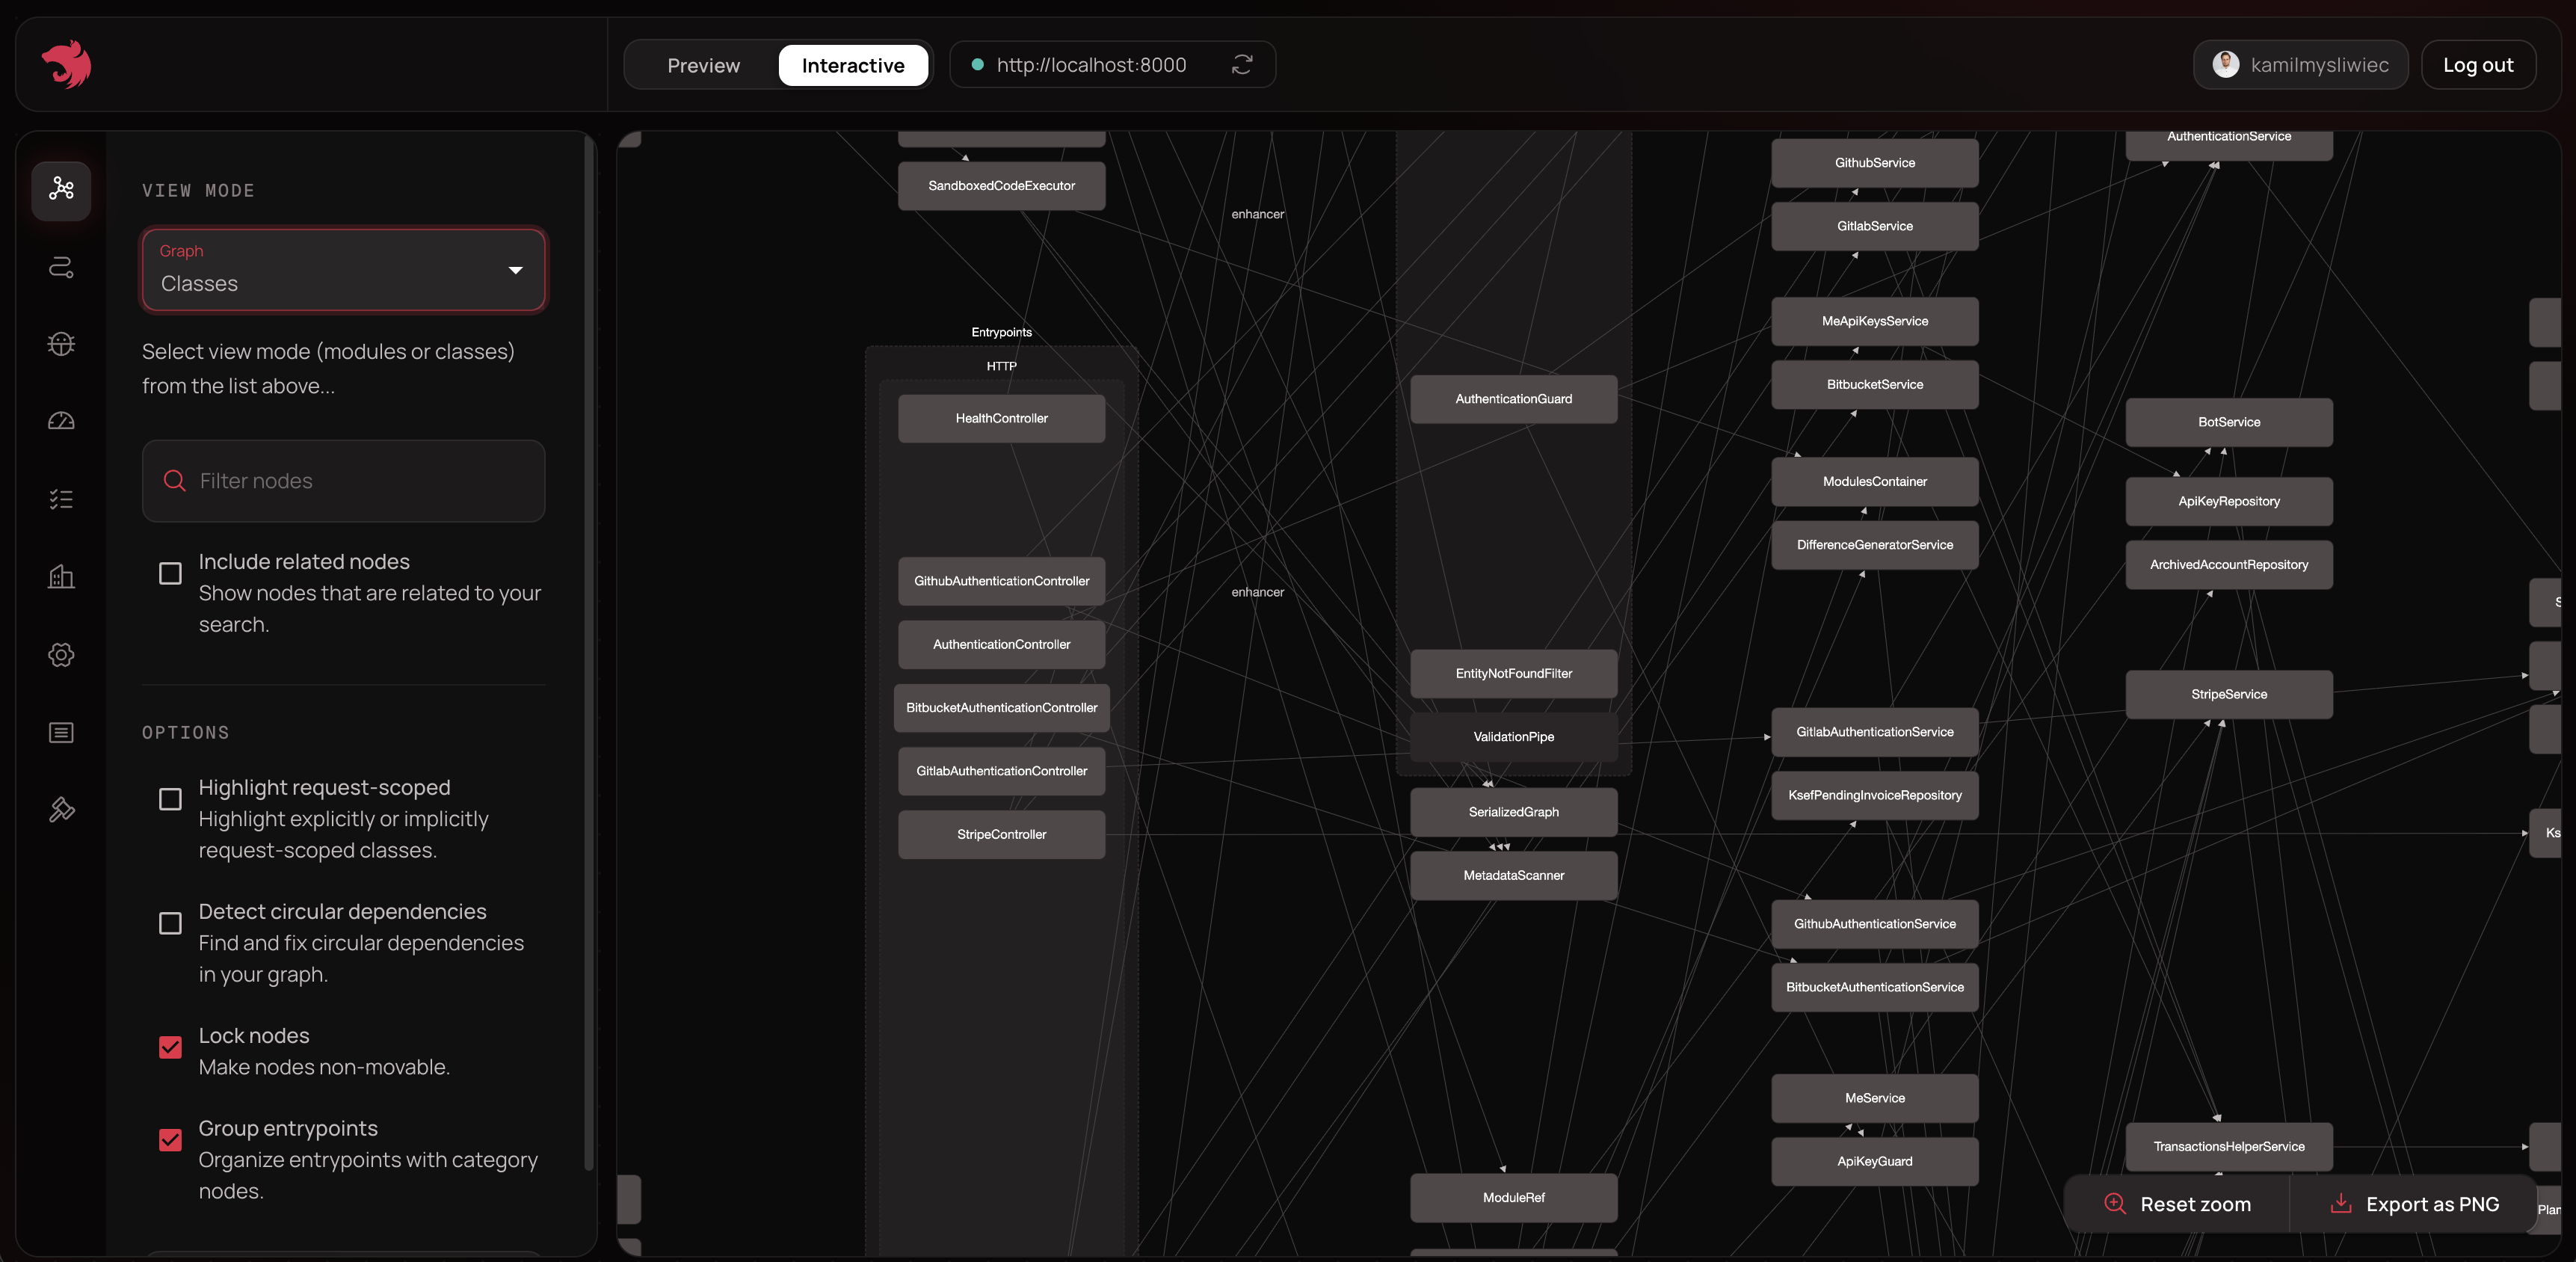Uncheck the Lock nodes checkbox
2576x1262 pixels.
click(170, 1047)
